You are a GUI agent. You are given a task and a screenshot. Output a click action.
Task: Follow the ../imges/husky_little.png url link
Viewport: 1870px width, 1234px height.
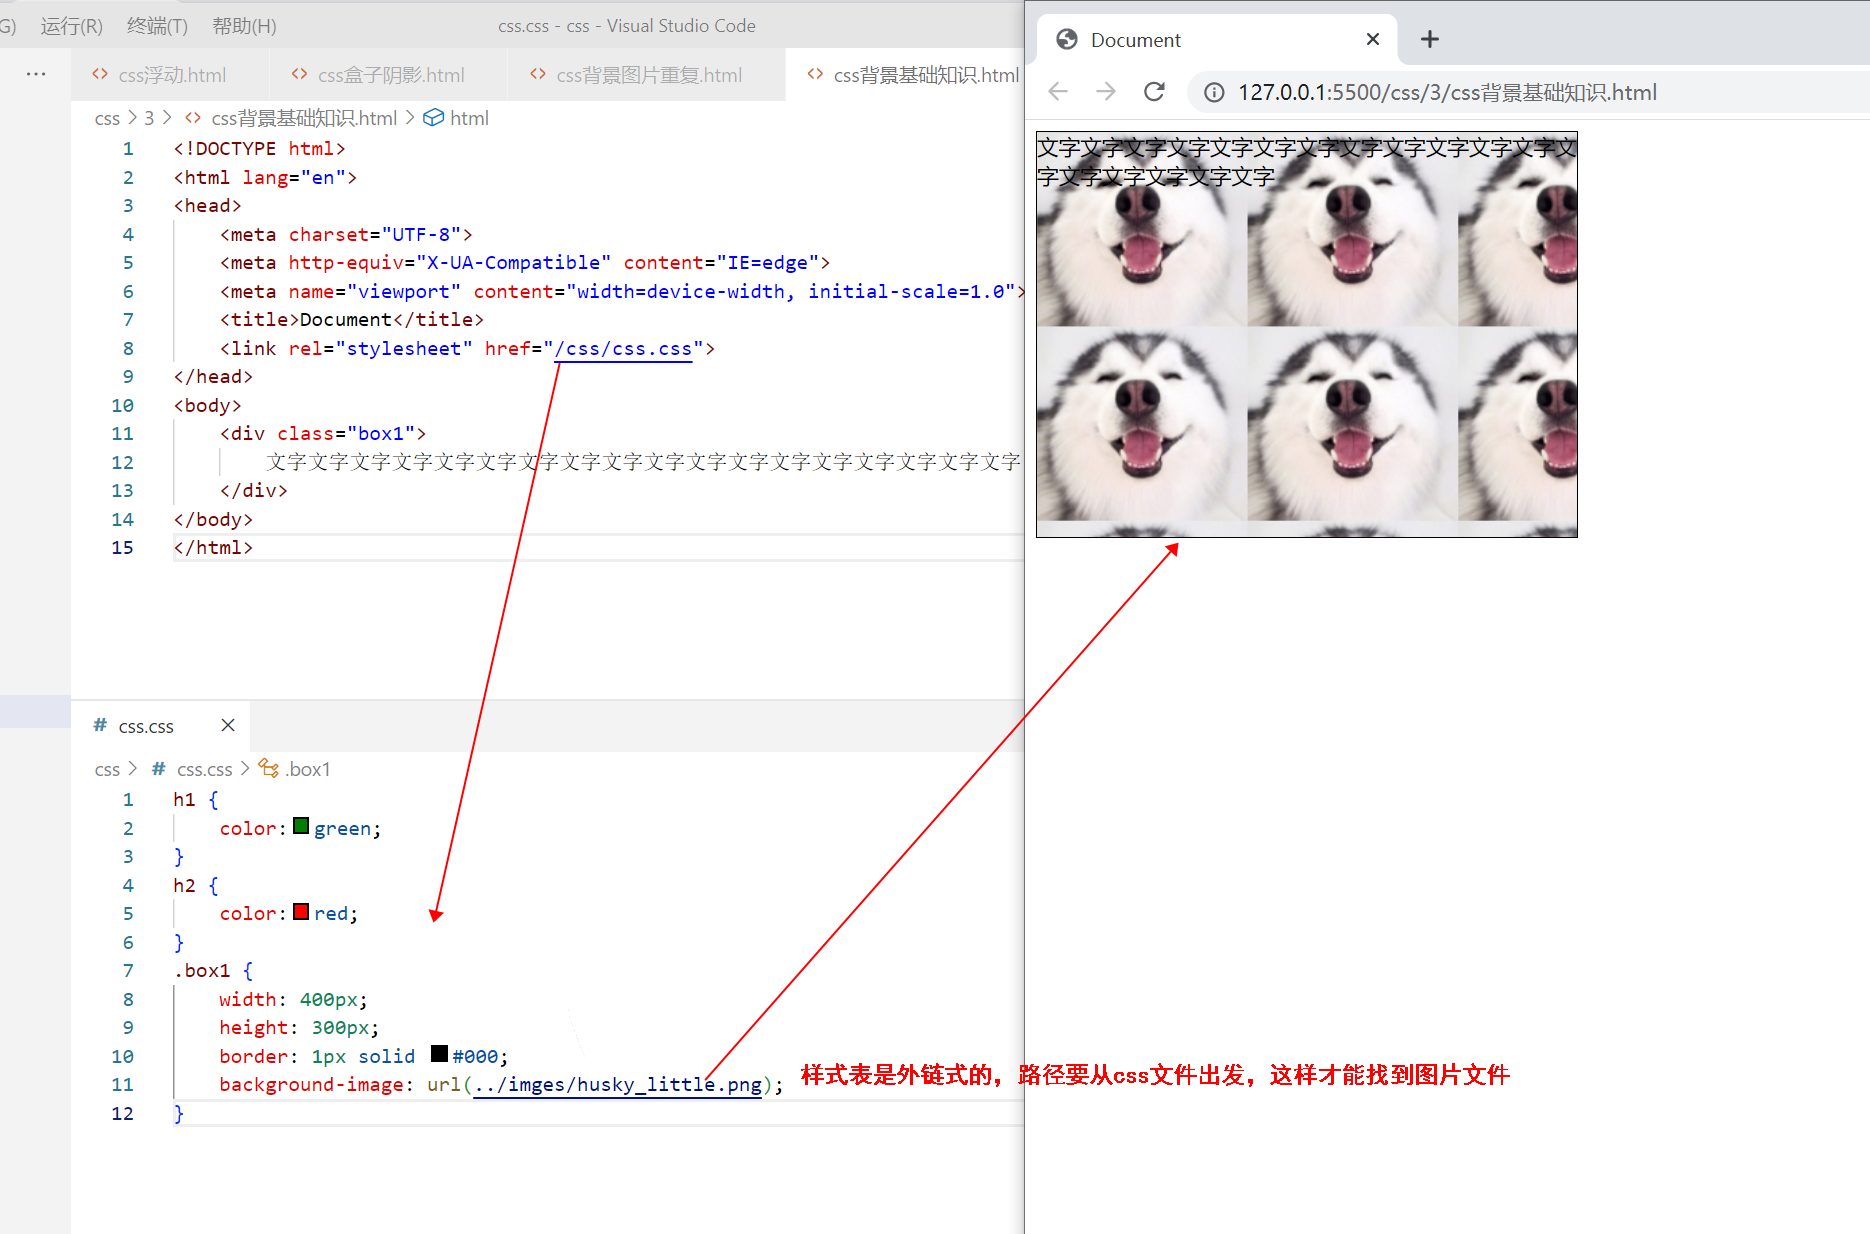click(618, 1085)
